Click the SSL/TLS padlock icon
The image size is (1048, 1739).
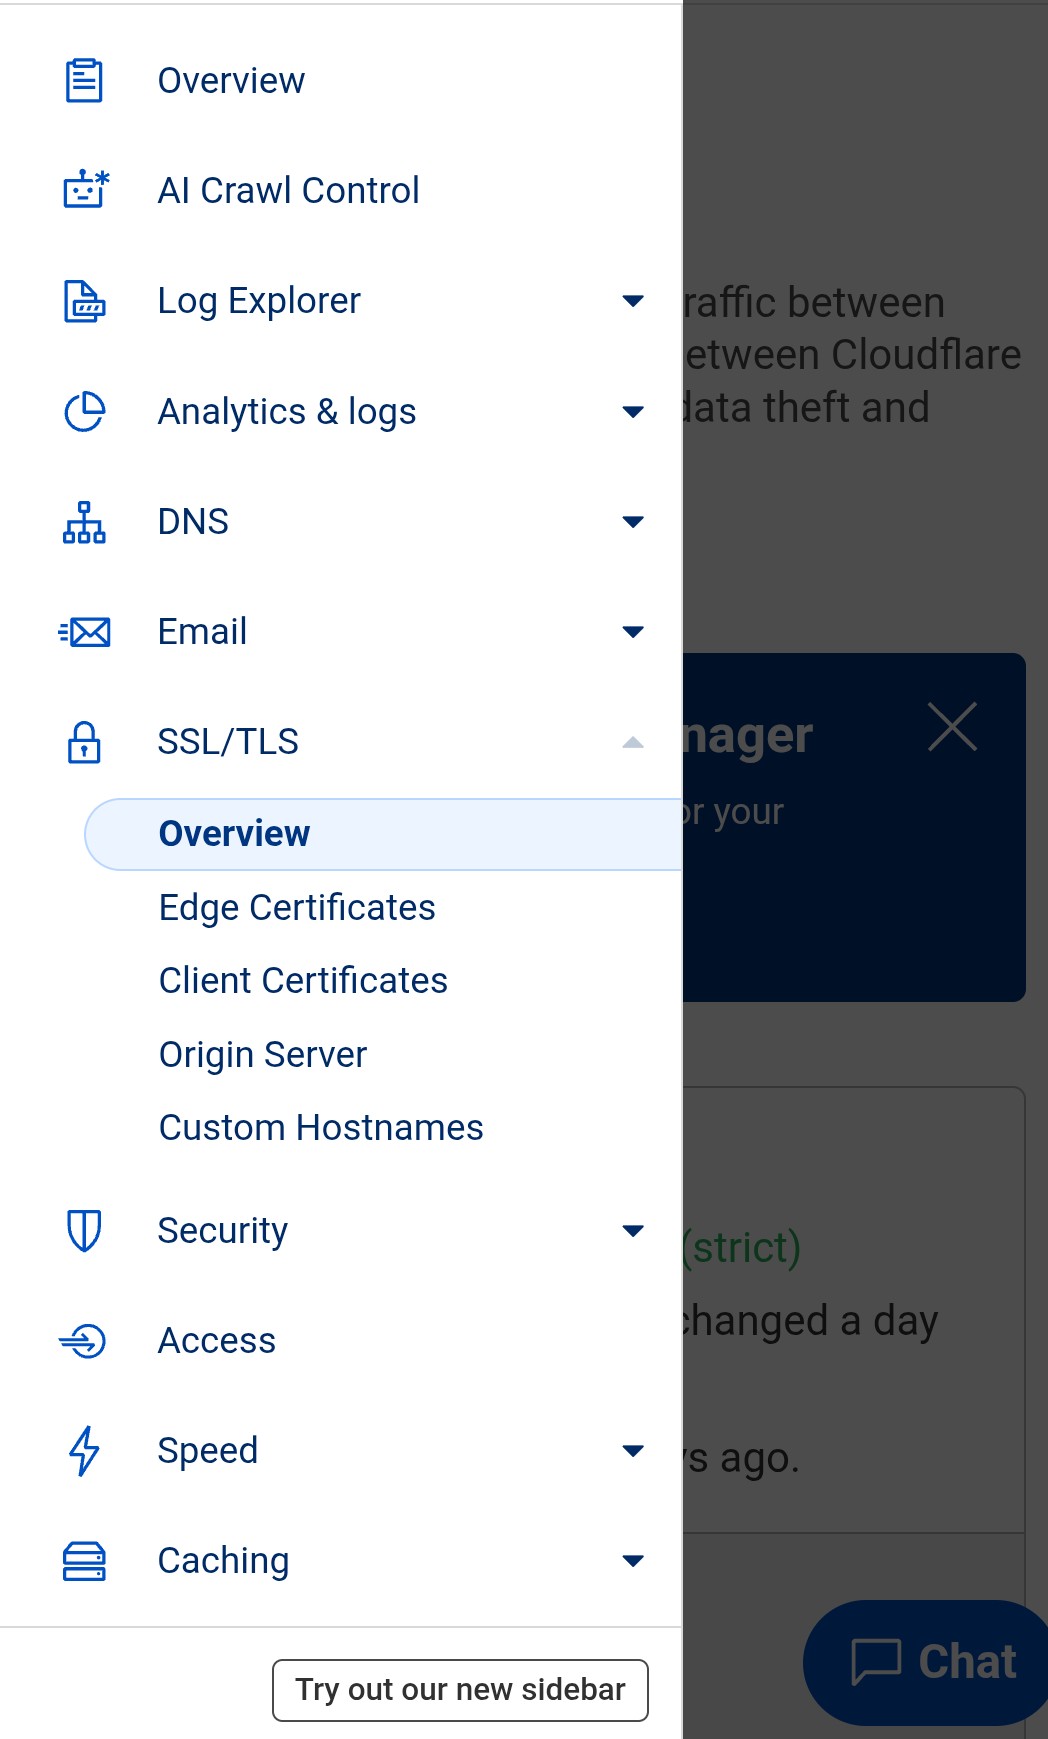84,742
